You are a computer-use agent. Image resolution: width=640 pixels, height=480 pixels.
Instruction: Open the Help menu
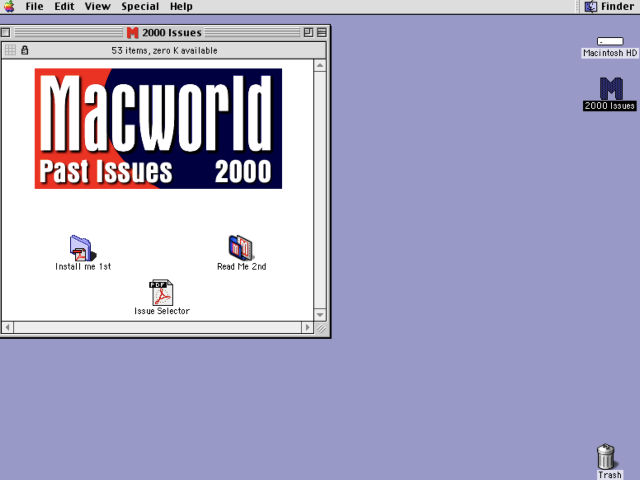181,7
